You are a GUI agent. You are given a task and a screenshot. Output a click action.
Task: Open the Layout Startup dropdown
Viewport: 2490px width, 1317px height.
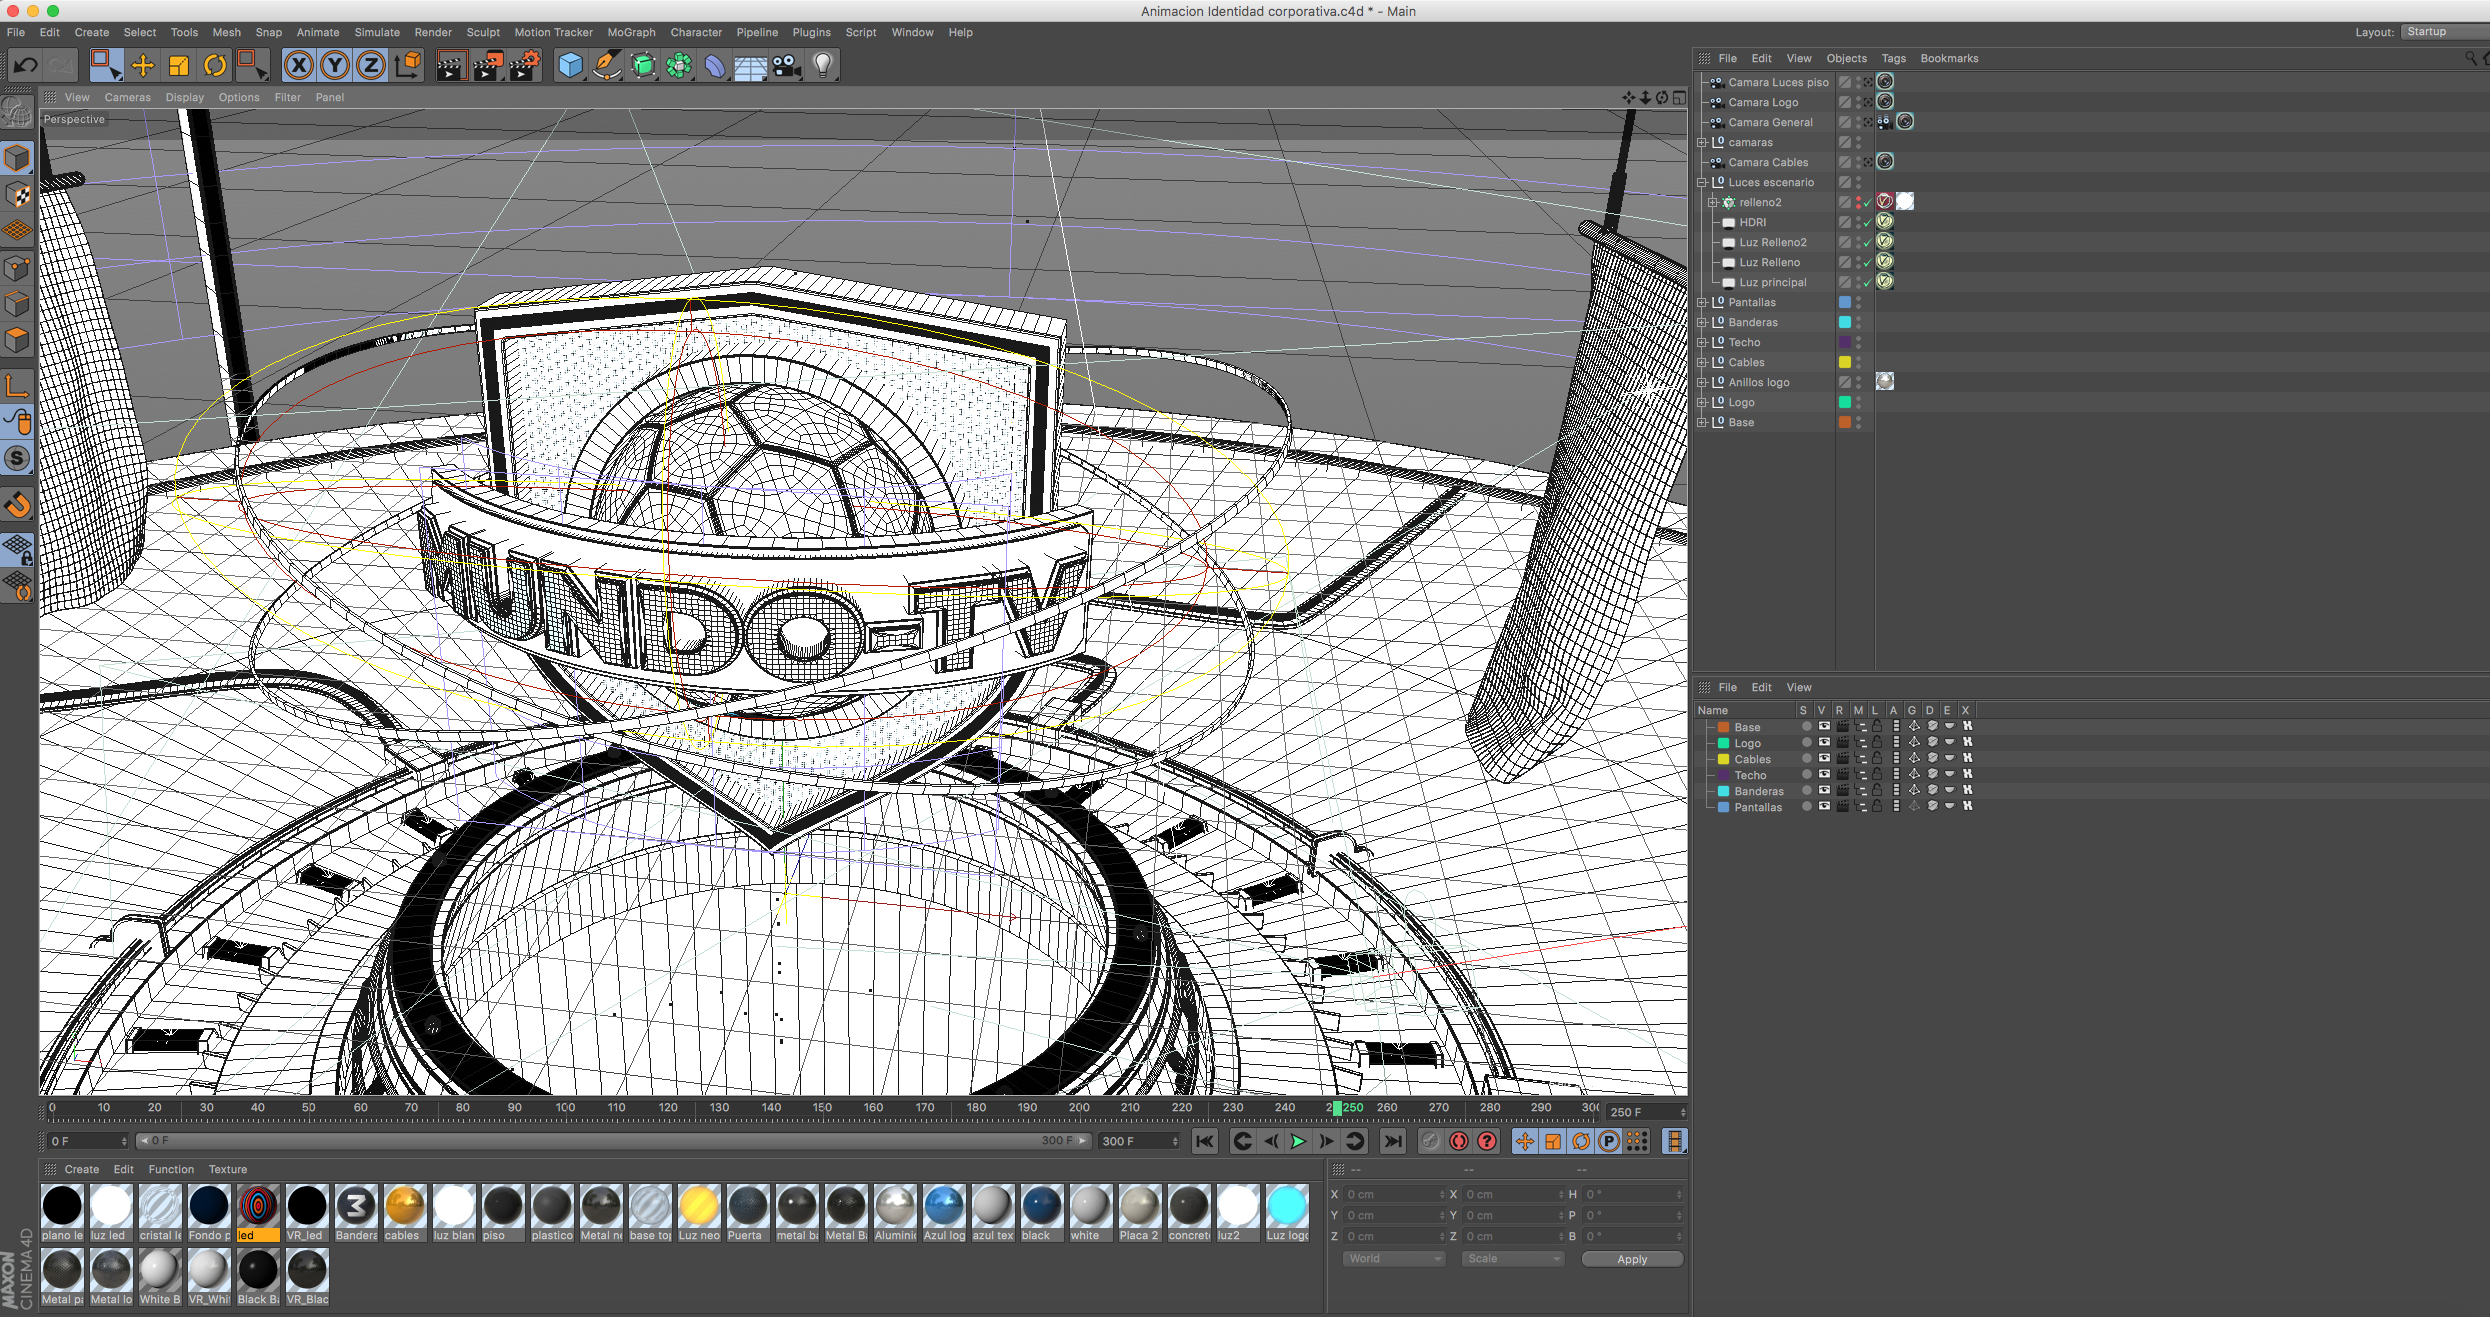[2444, 32]
